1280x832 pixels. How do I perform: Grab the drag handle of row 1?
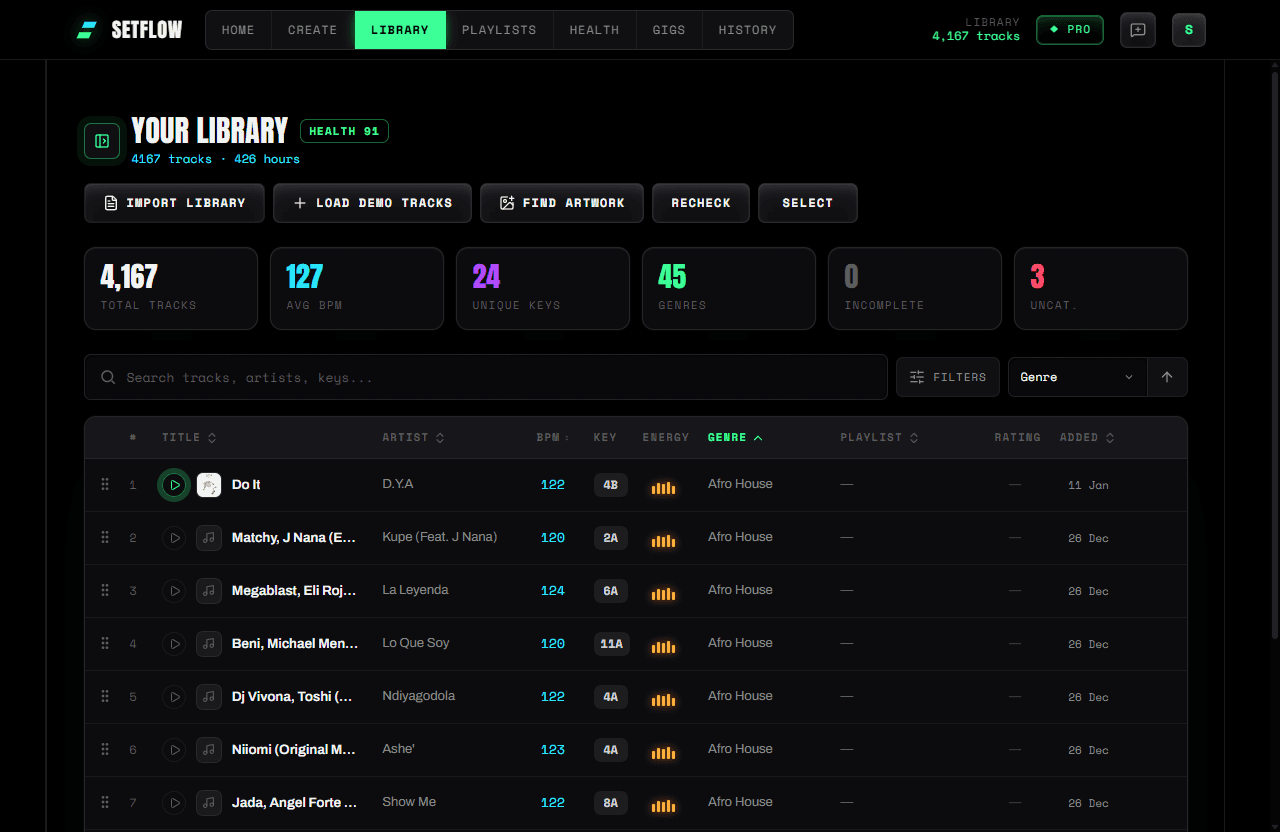[x=105, y=485]
